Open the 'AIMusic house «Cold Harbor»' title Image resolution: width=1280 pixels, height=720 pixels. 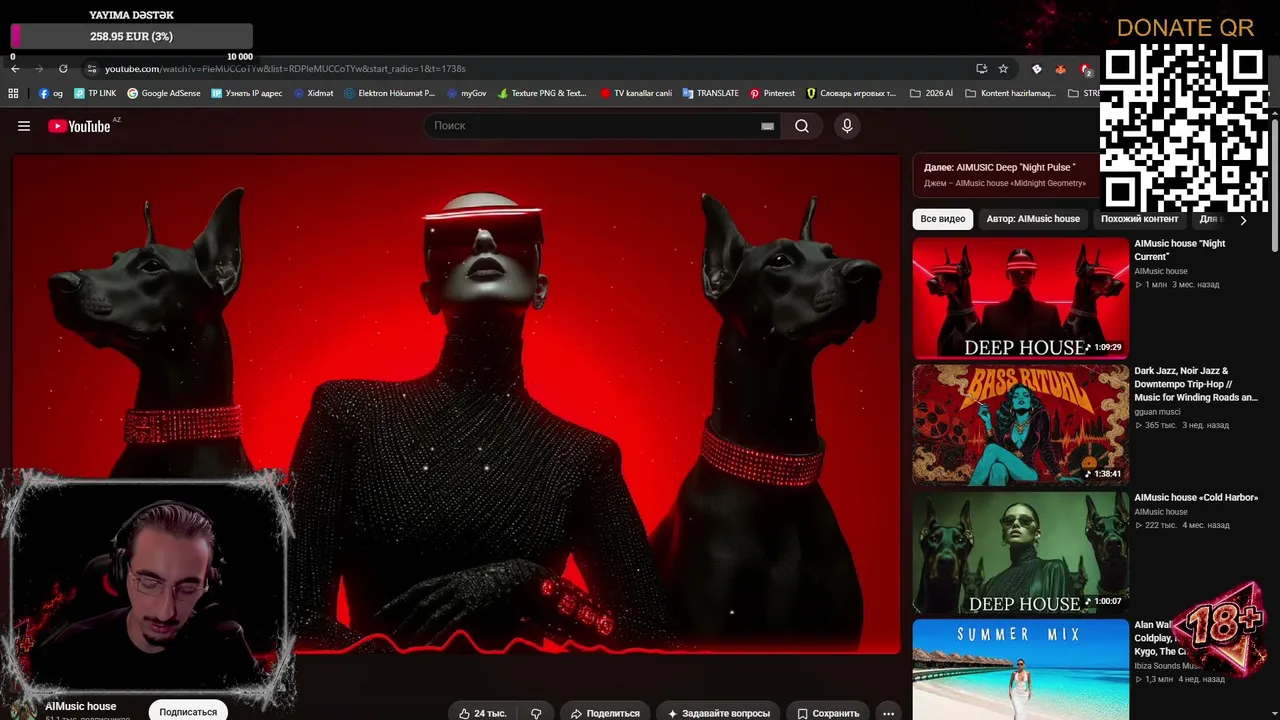(x=1196, y=498)
